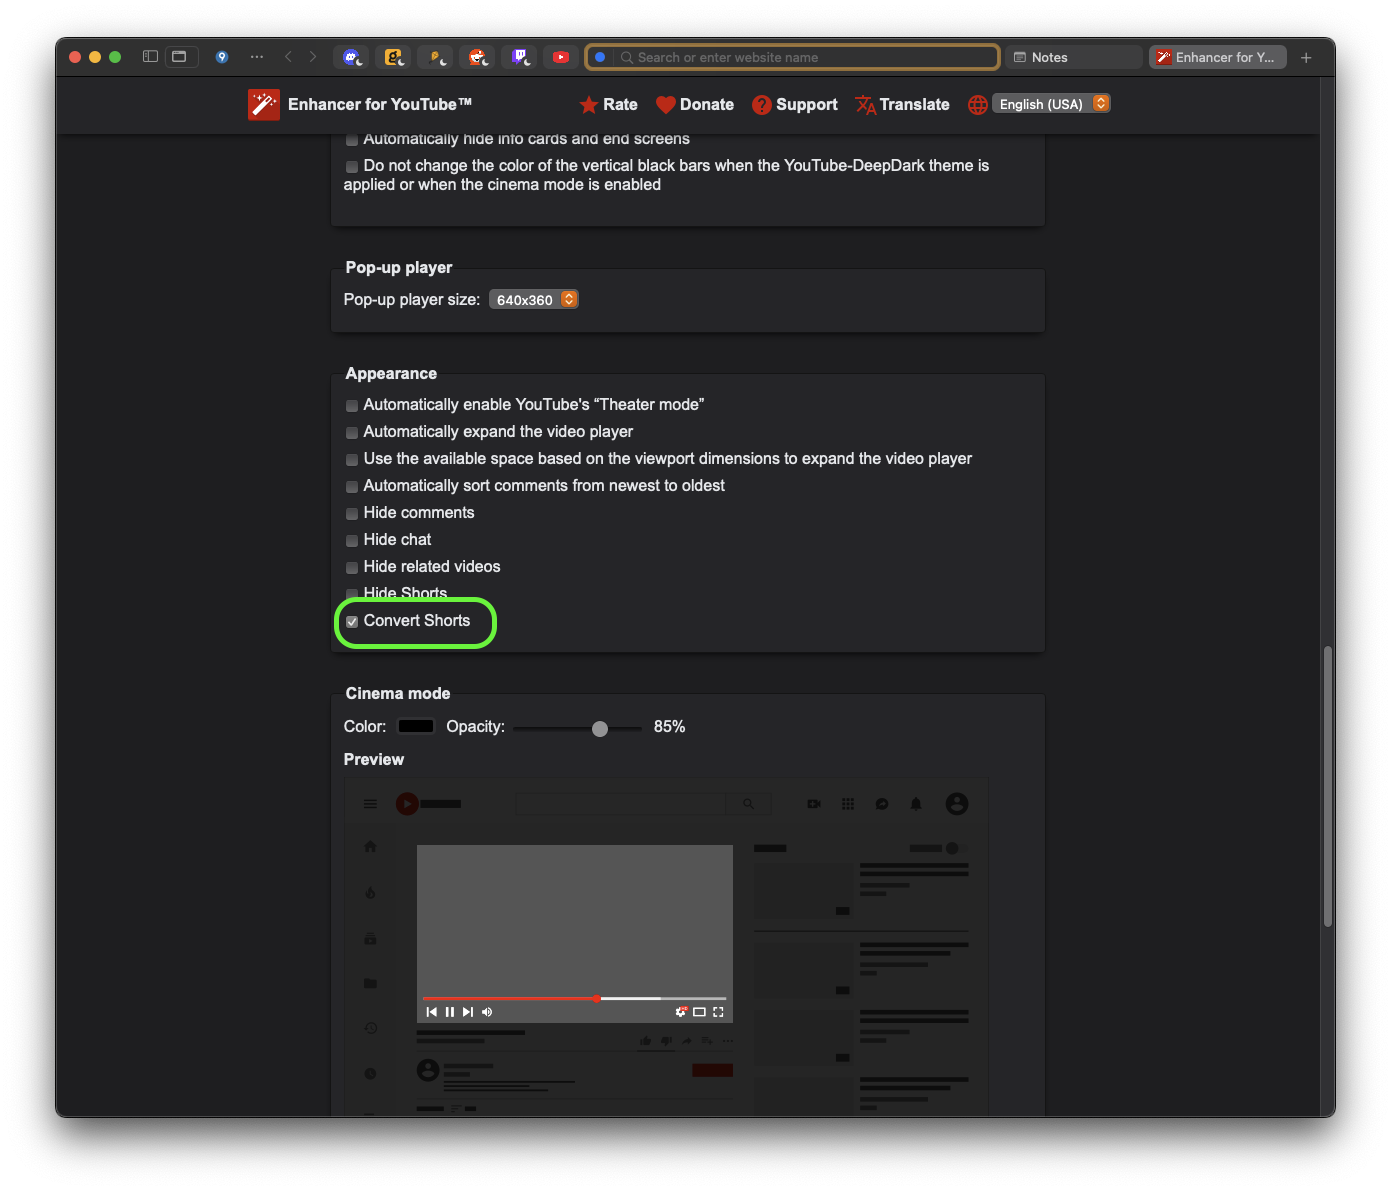Open the three-dots toolbar overflow menu
The width and height of the screenshot is (1391, 1191).
(x=257, y=57)
